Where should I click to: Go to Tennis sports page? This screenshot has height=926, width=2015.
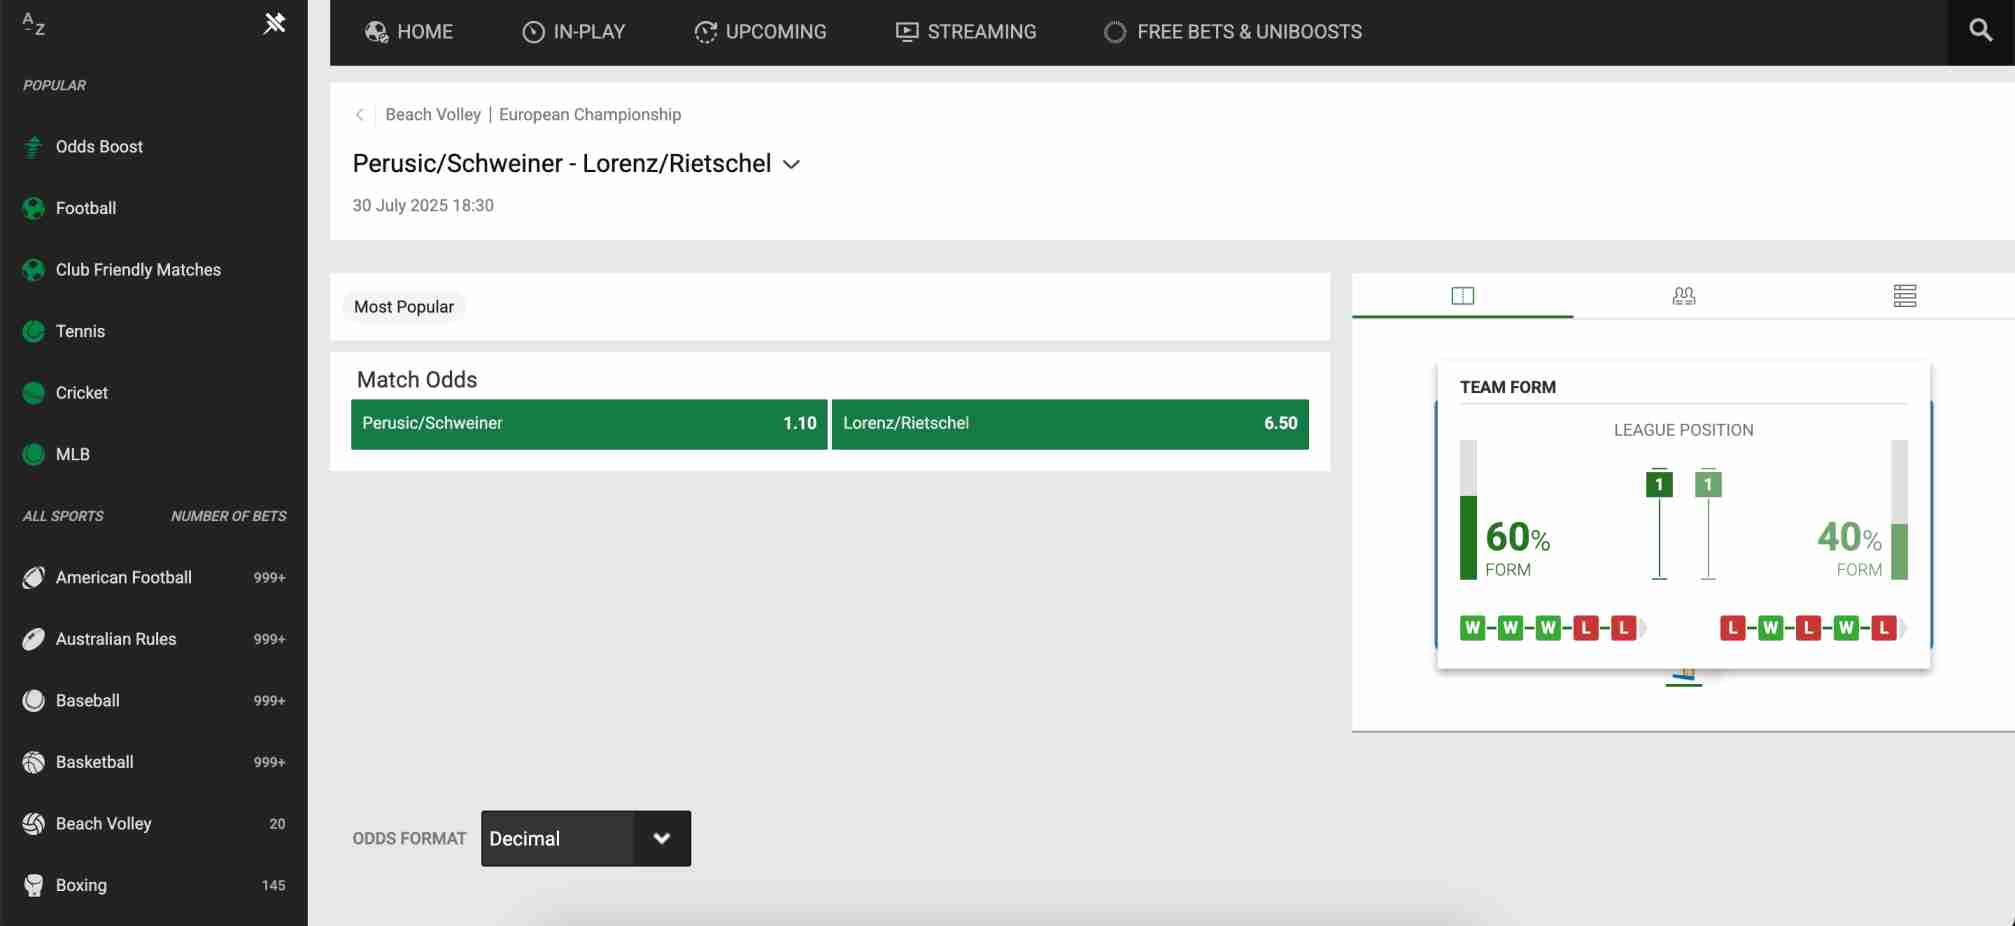tap(154, 331)
